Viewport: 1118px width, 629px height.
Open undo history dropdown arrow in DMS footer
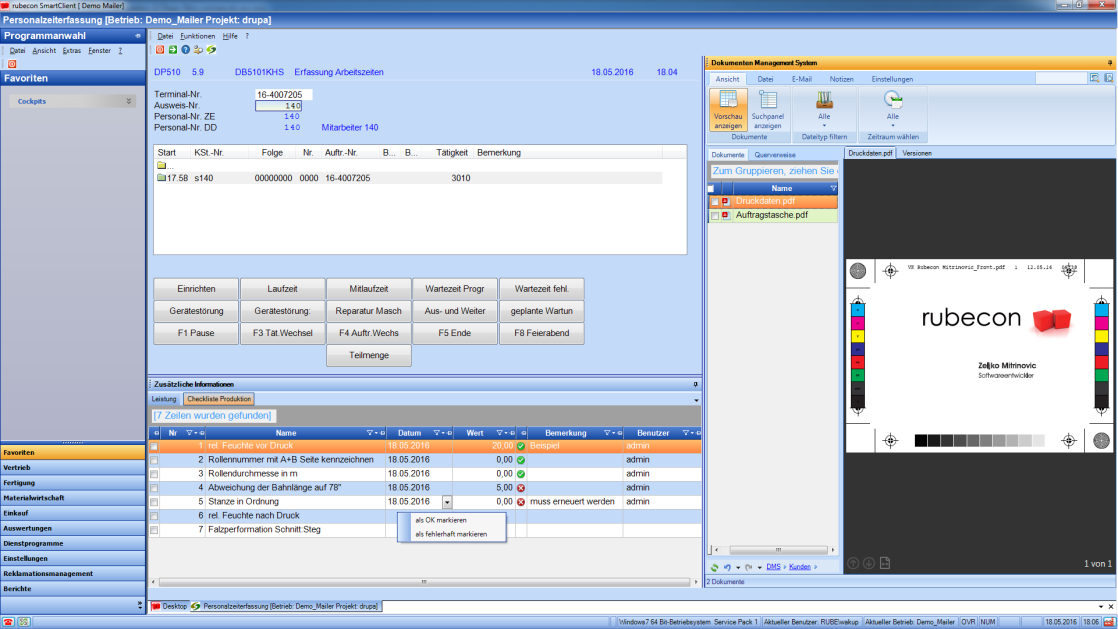click(738, 568)
